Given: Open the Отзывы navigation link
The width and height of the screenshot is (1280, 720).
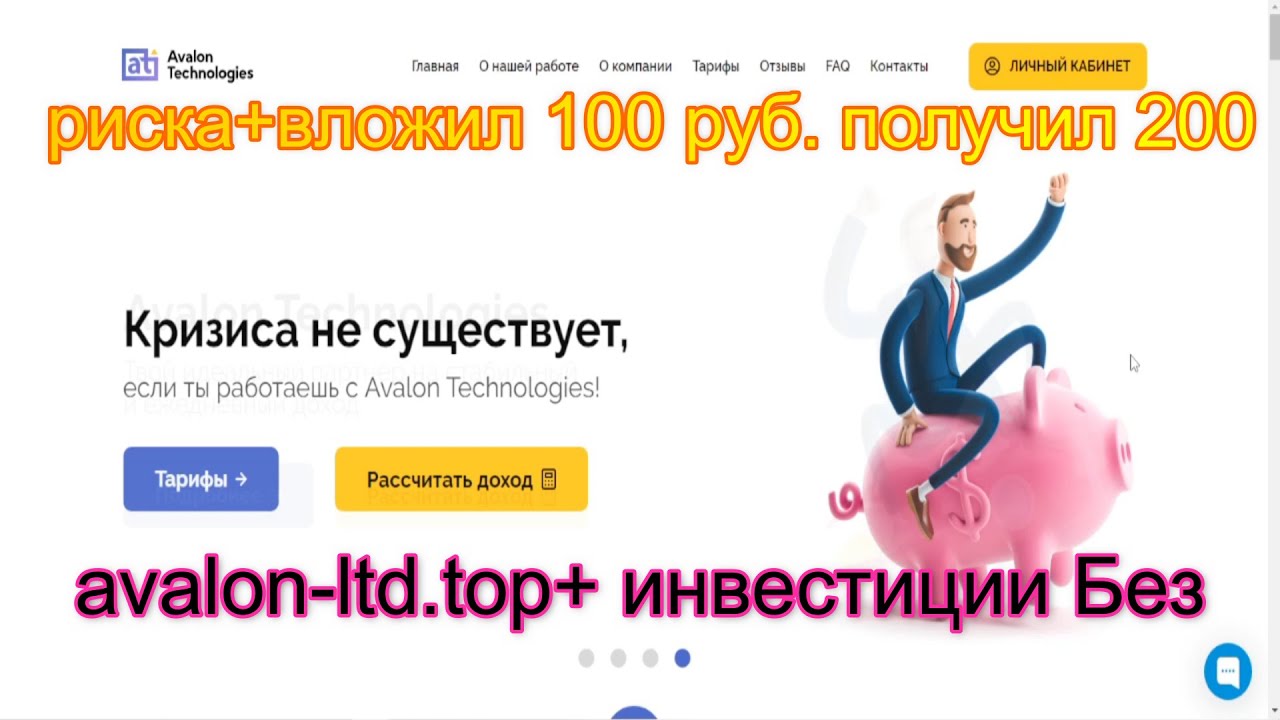Looking at the screenshot, I should 782,66.
